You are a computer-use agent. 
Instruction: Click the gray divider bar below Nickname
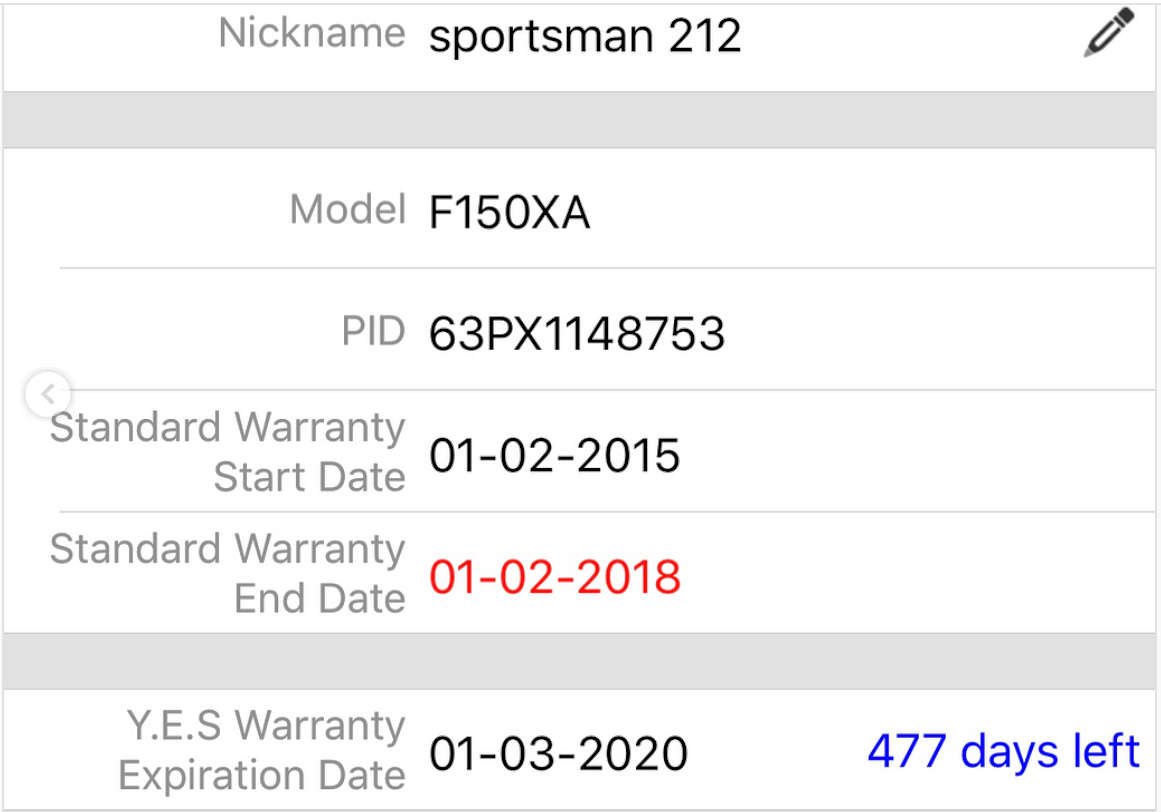point(580,120)
